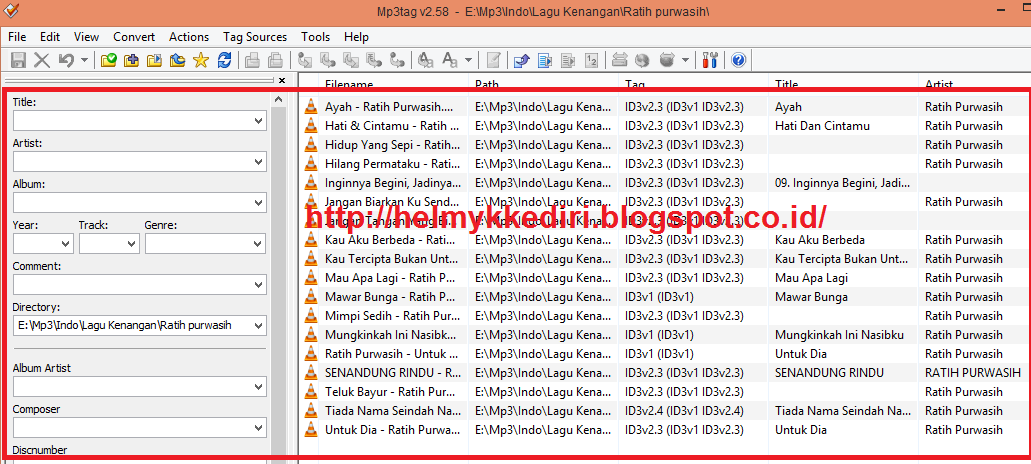Open the Convert menu
Screen dimensions: 1031x464
(134, 37)
